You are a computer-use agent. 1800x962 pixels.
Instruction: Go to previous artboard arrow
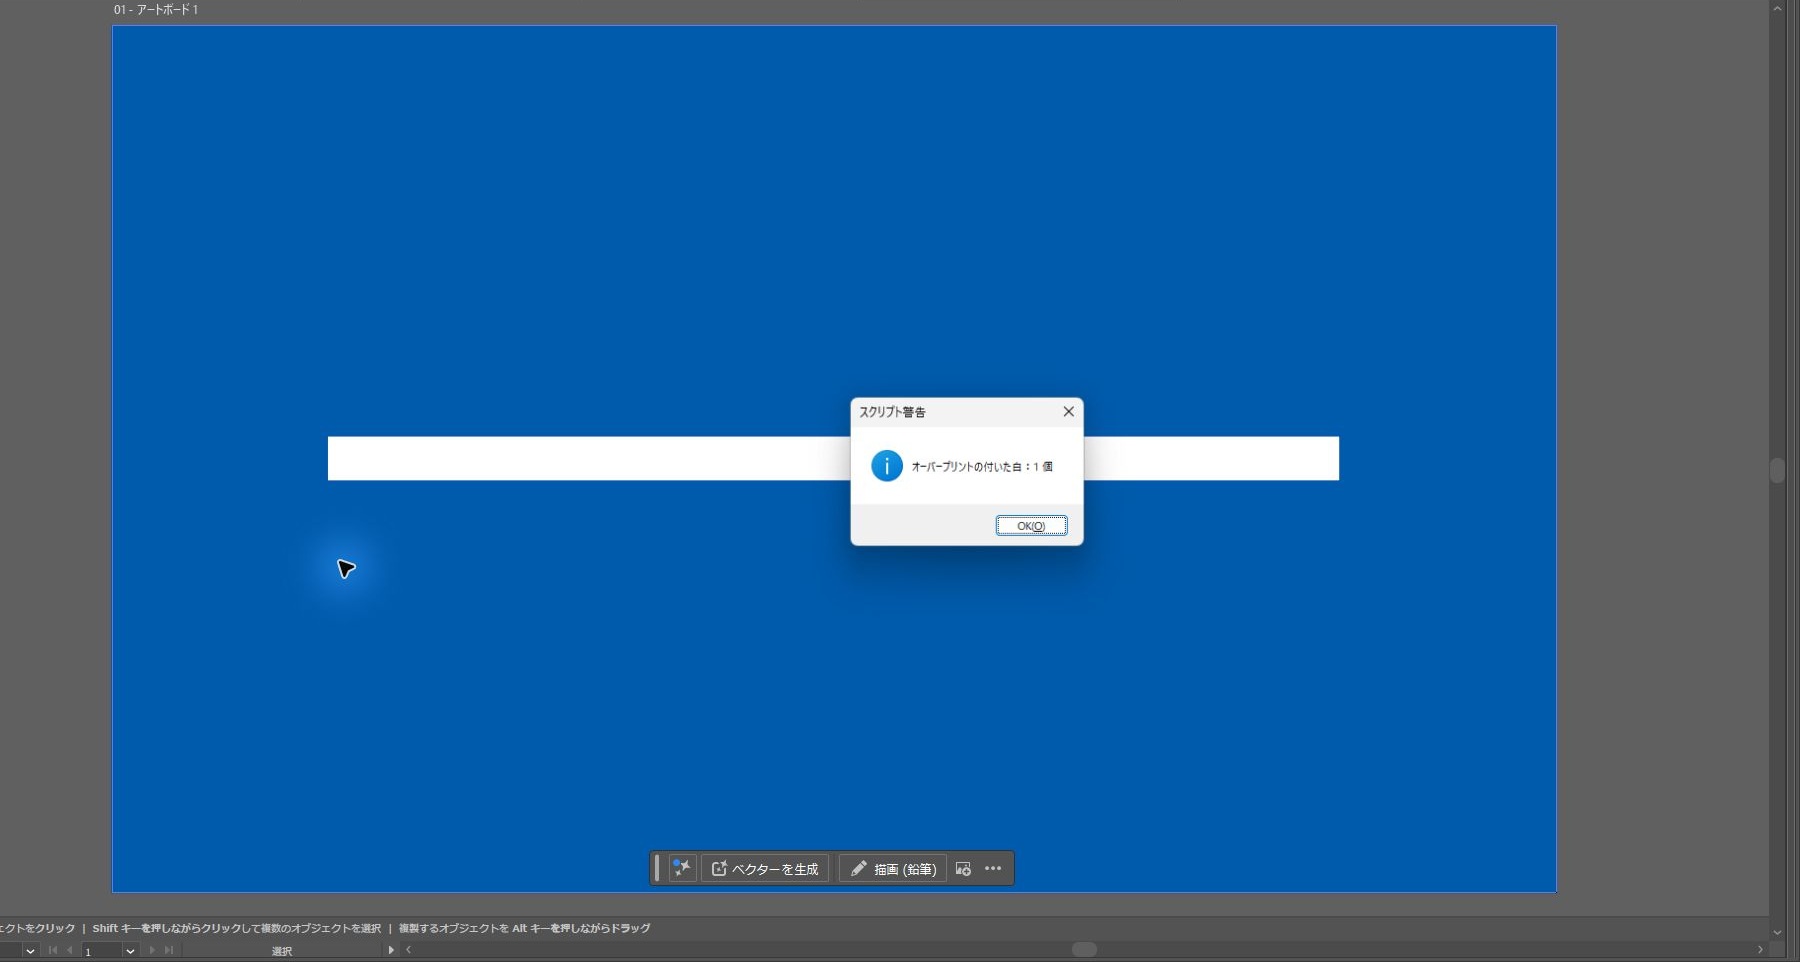click(x=69, y=951)
